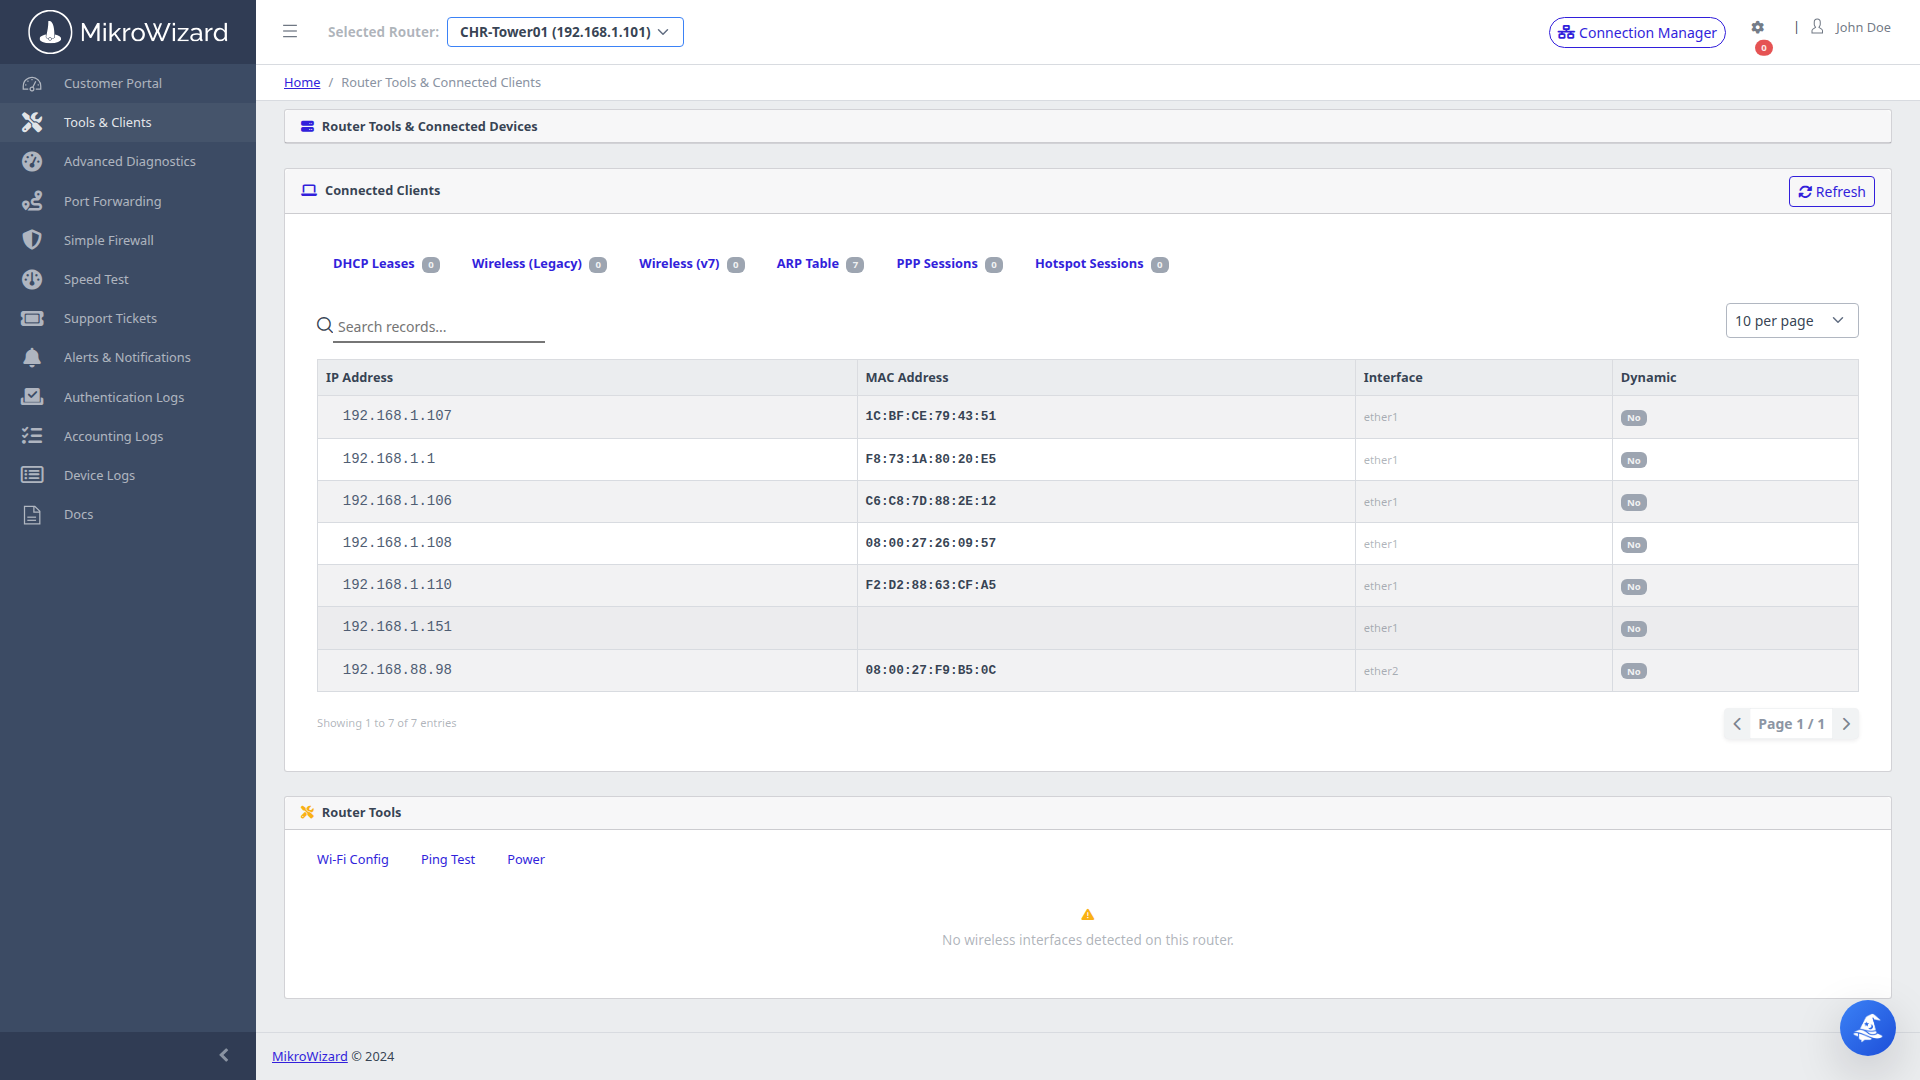Open the Hotspot Sessions tab

pos(1101,264)
